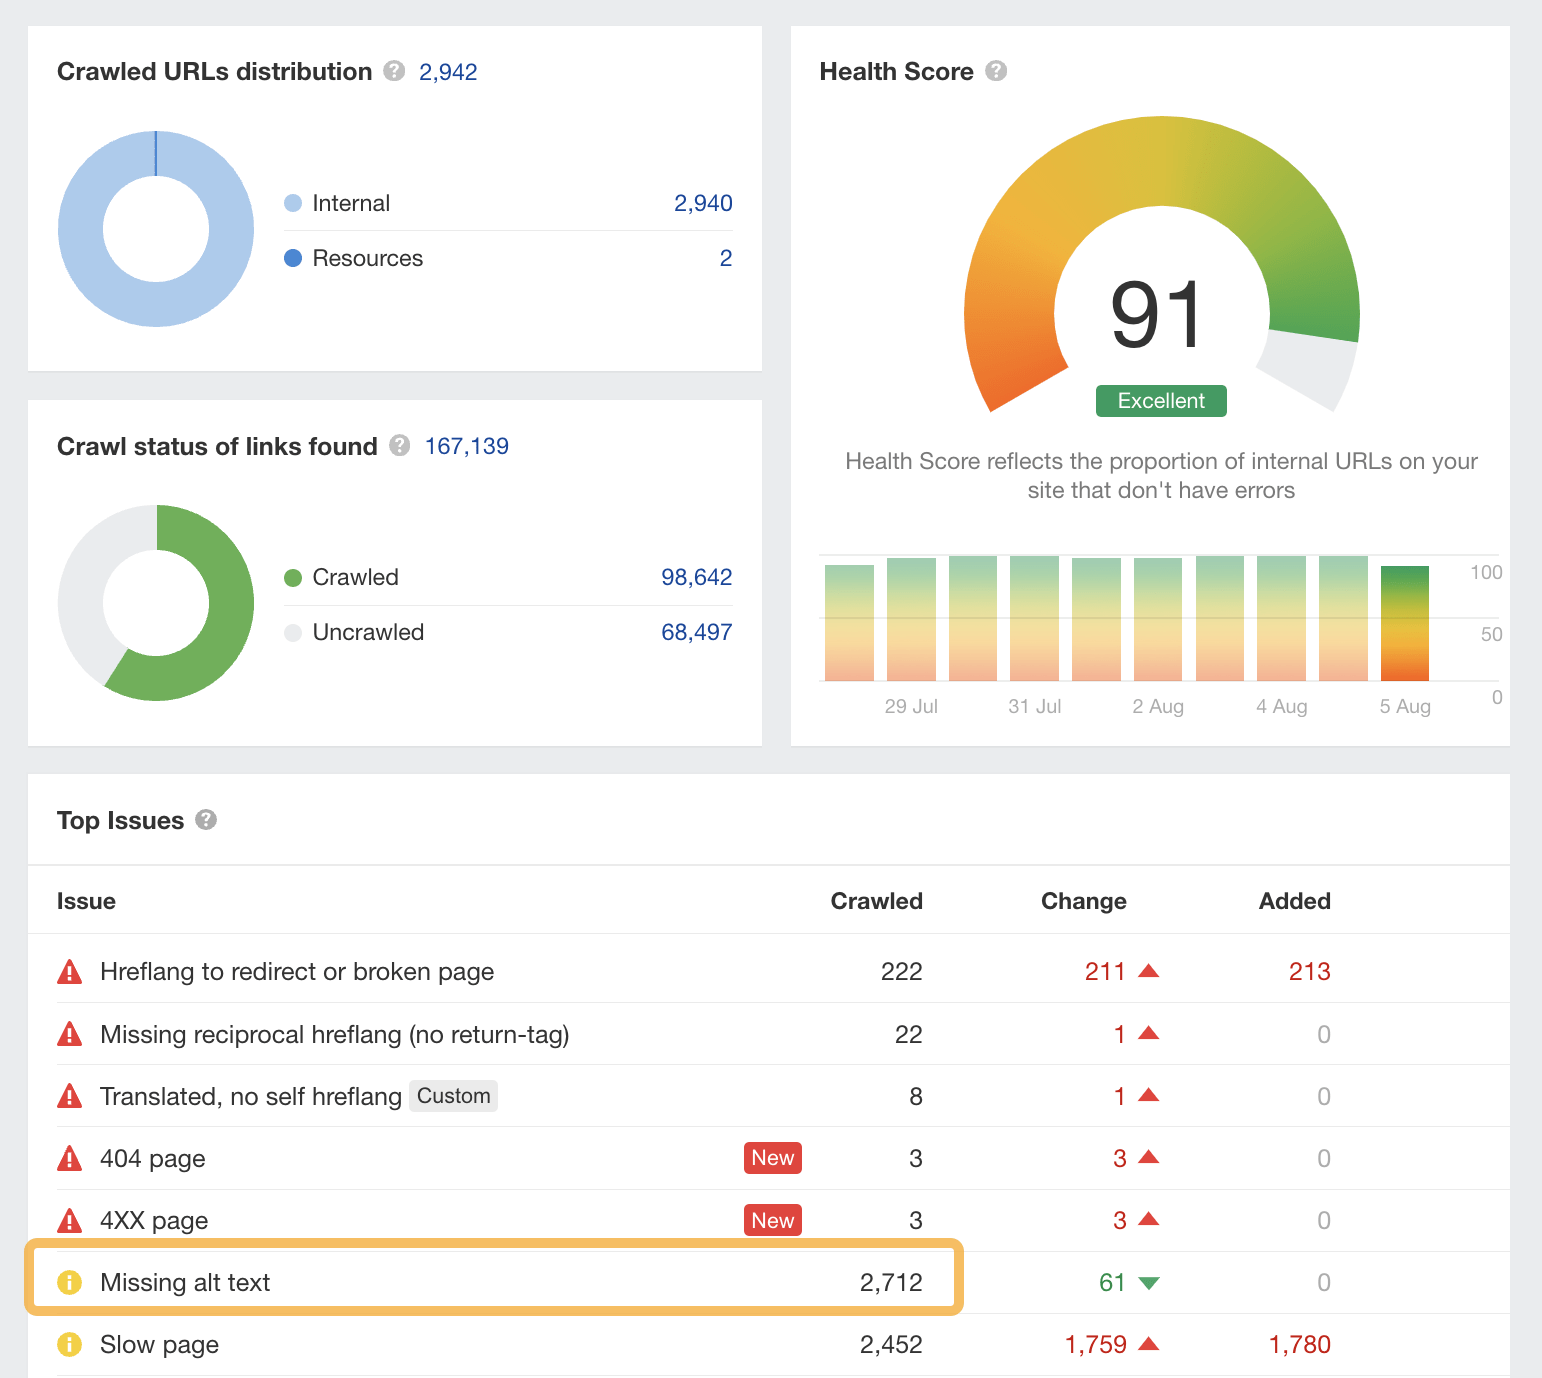Click the help icon beside Crawled URLs distribution
Image resolution: width=1542 pixels, height=1378 pixels.
pos(394,71)
